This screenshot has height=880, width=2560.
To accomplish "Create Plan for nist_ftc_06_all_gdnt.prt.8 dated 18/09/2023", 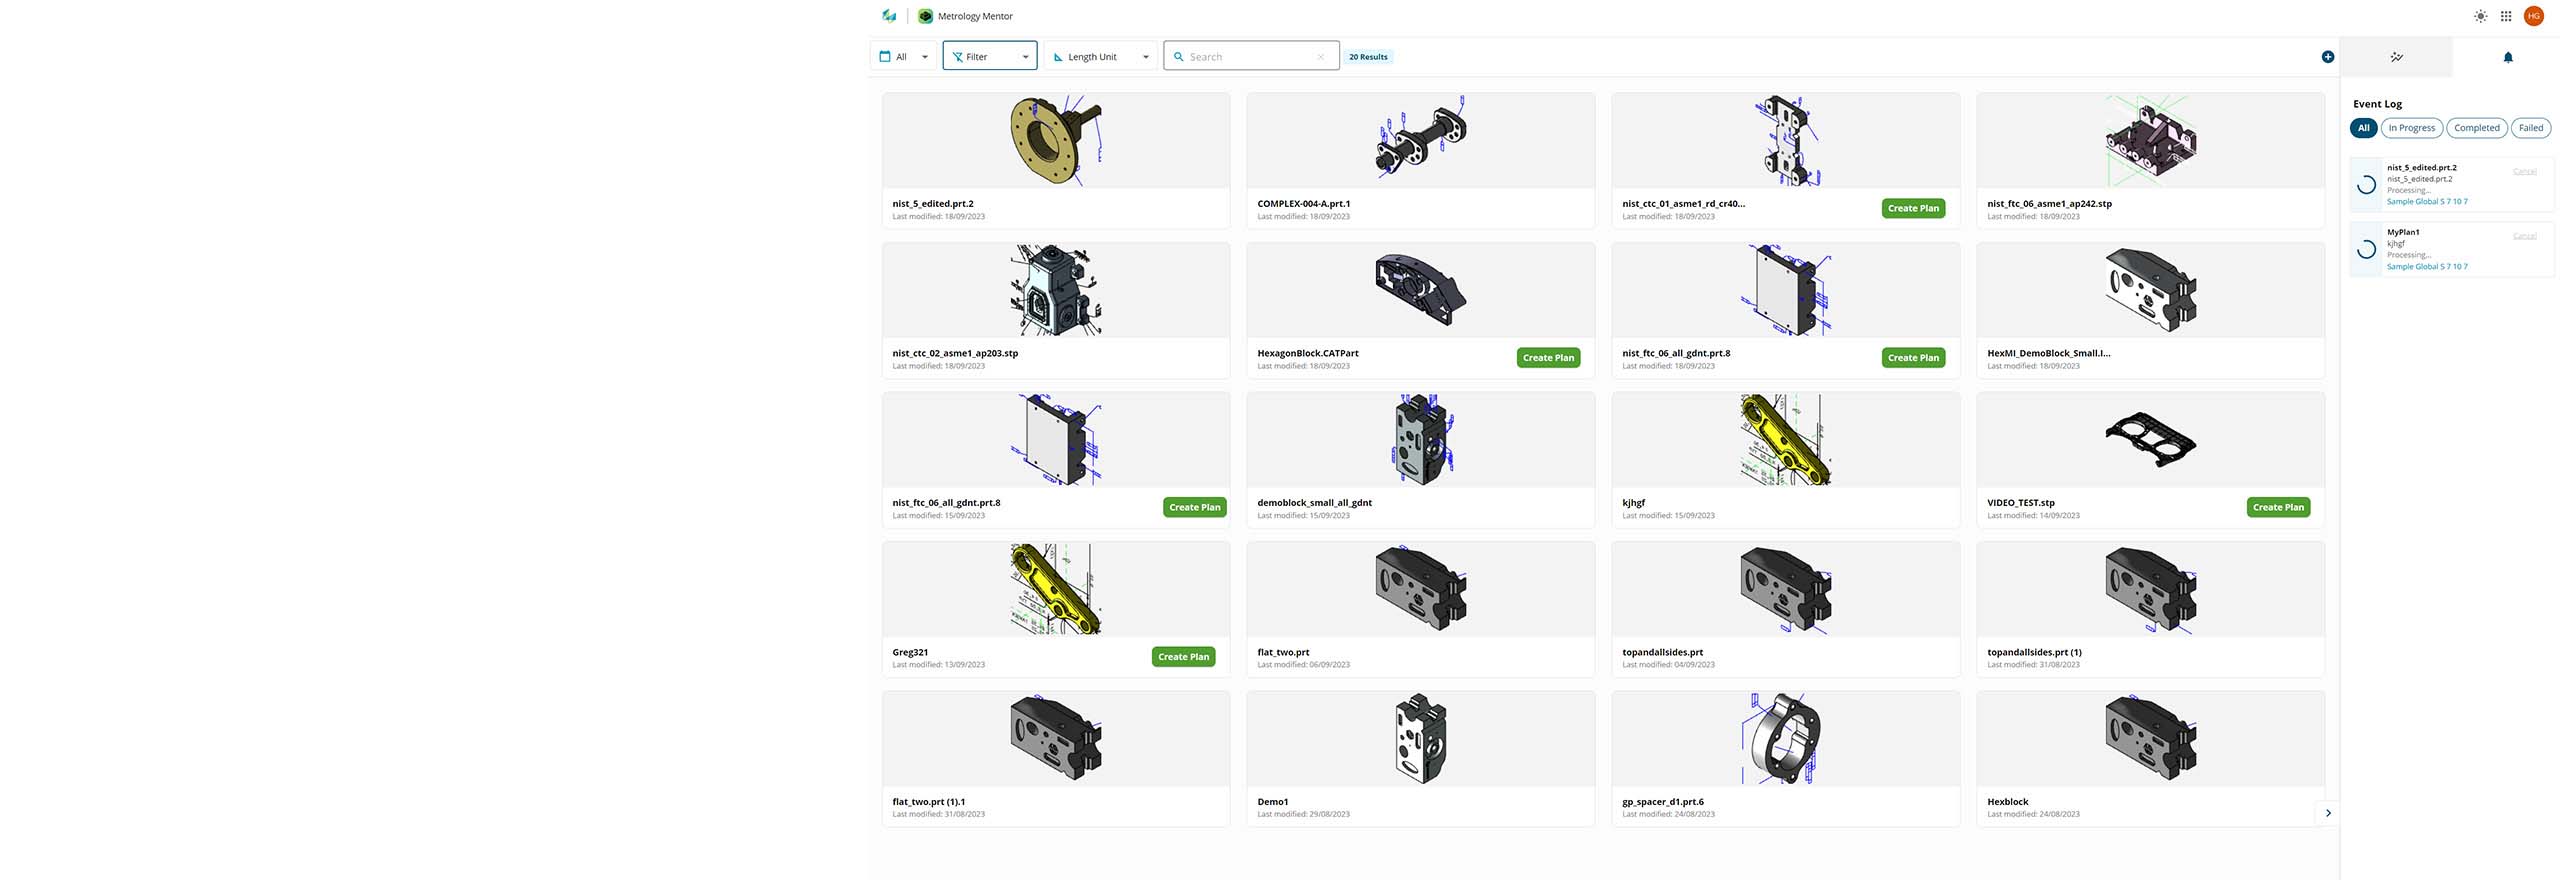I will [1913, 357].
